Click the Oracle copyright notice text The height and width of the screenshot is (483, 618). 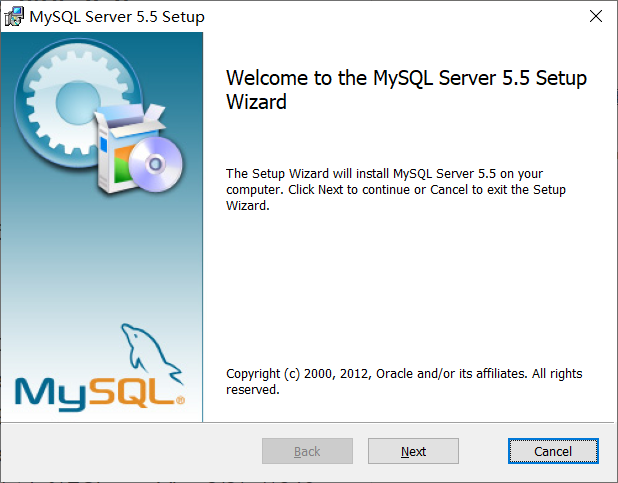[x=404, y=381]
